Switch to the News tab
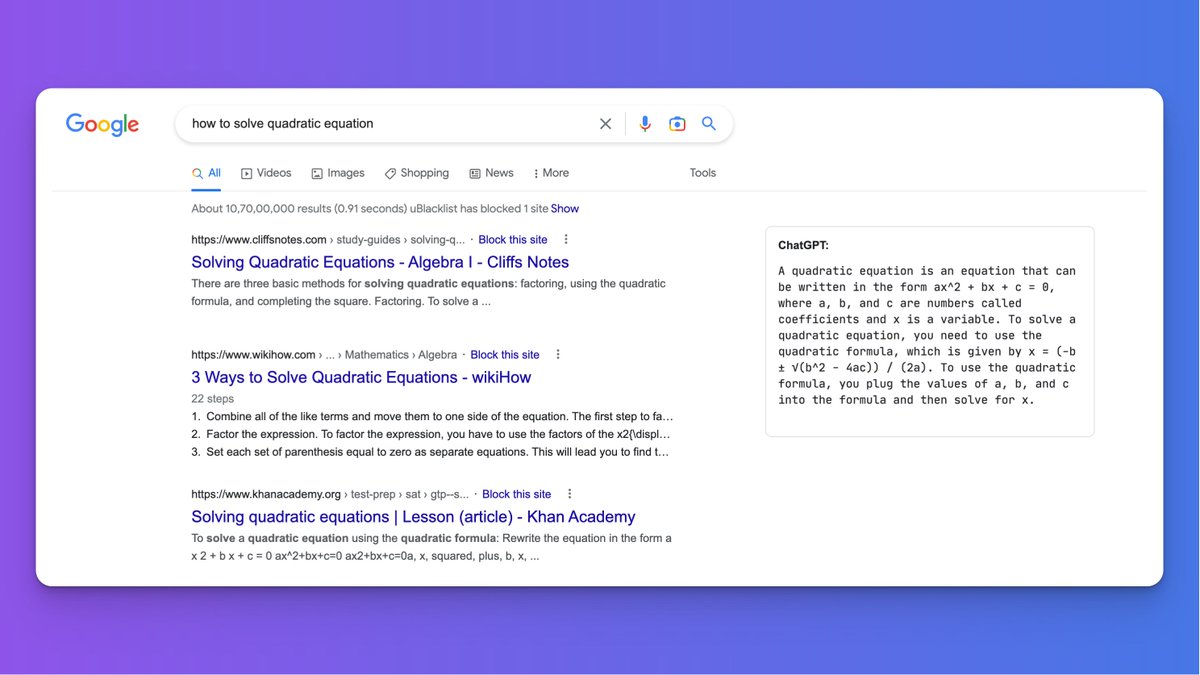 pos(491,173)
